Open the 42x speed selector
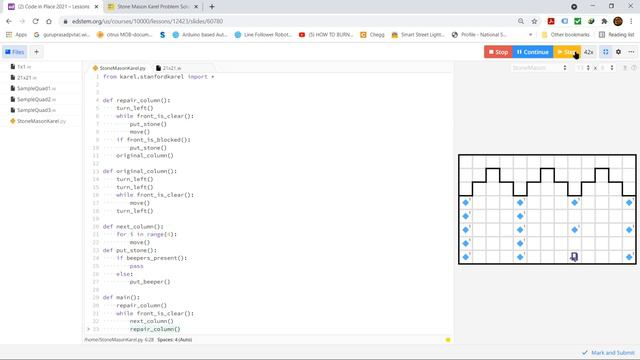The image size is (640, 360). click(588, 52)
